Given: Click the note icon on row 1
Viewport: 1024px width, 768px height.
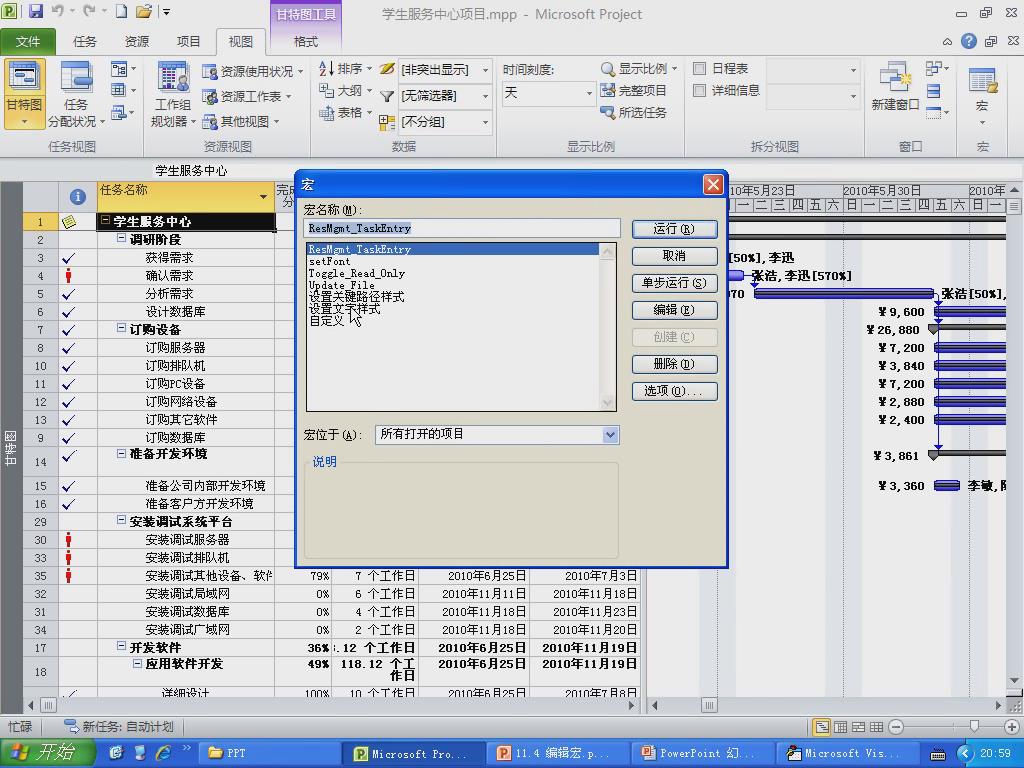Looking at the screenshot, I should pyautogui.click(x=69, y=221).
